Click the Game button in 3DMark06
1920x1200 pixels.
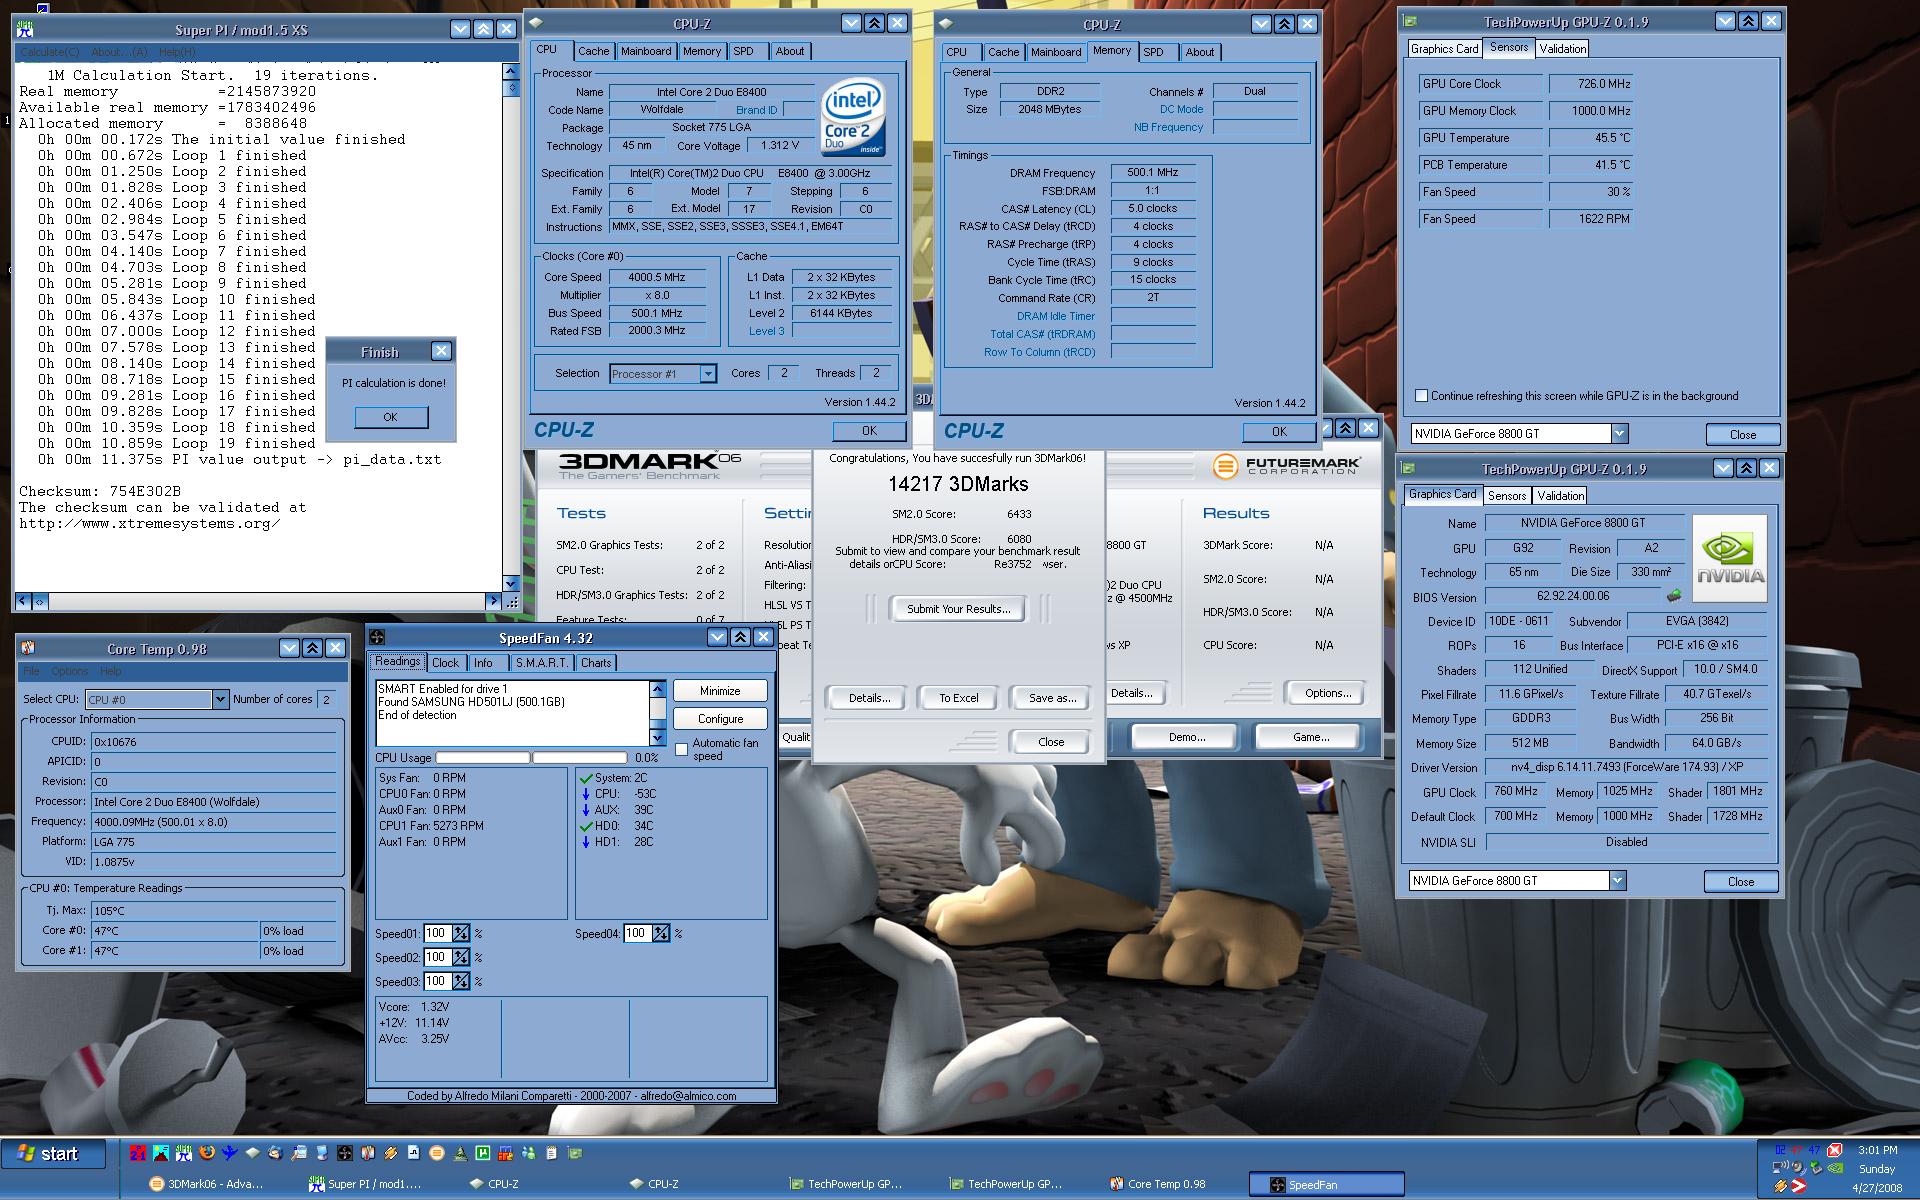point(1310,737)
